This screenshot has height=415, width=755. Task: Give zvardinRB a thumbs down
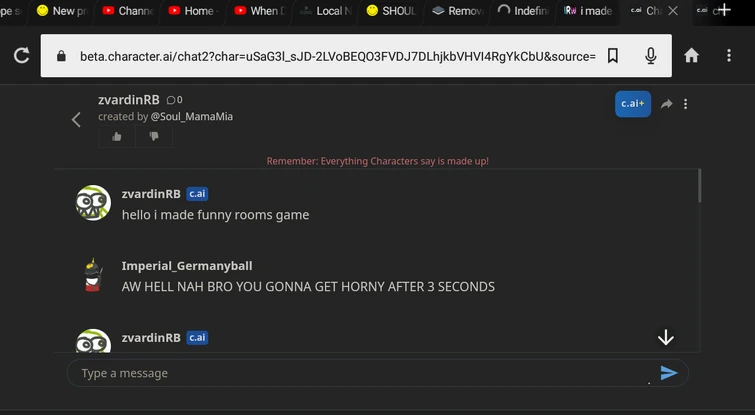click(x=154, y=137)
